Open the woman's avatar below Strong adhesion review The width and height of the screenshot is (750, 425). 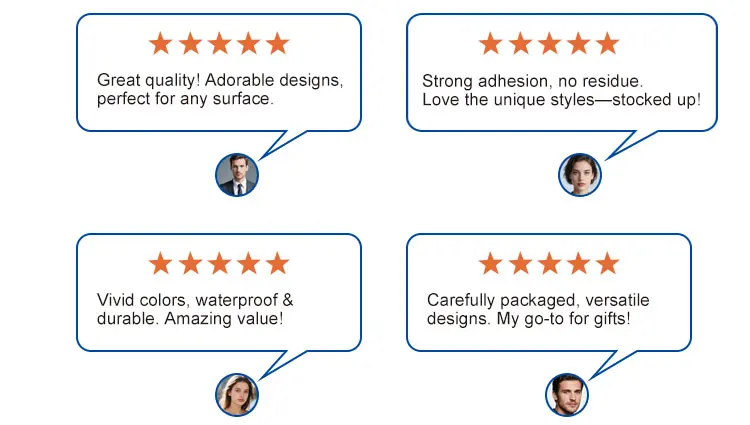point(580,174)
